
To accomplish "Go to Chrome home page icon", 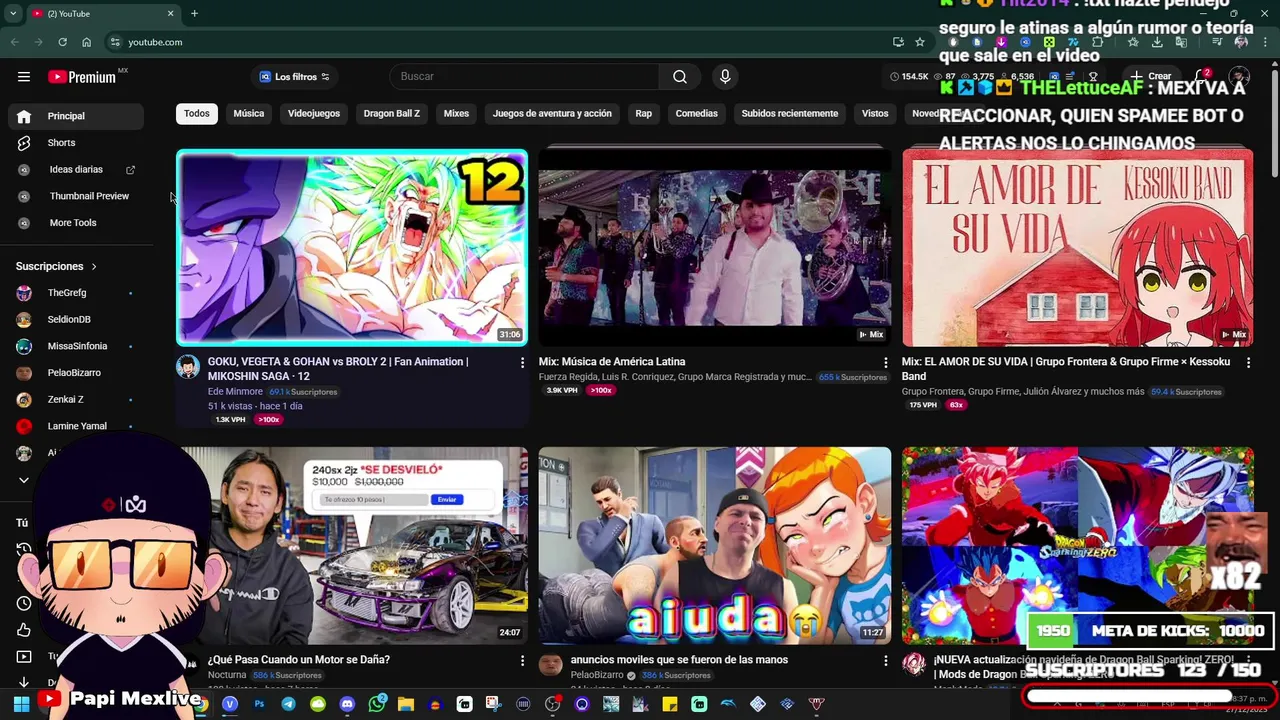I will 86,42.
